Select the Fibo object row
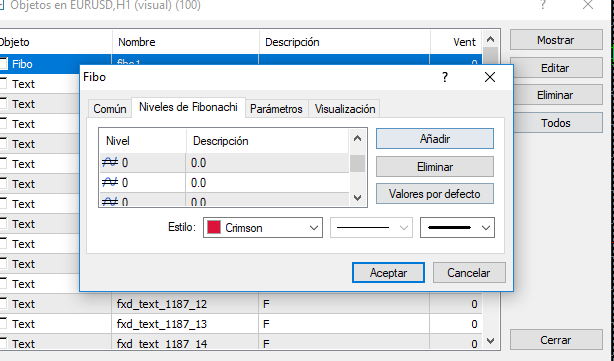This screenshot has width=614, height=361. (x=40, y=64)
